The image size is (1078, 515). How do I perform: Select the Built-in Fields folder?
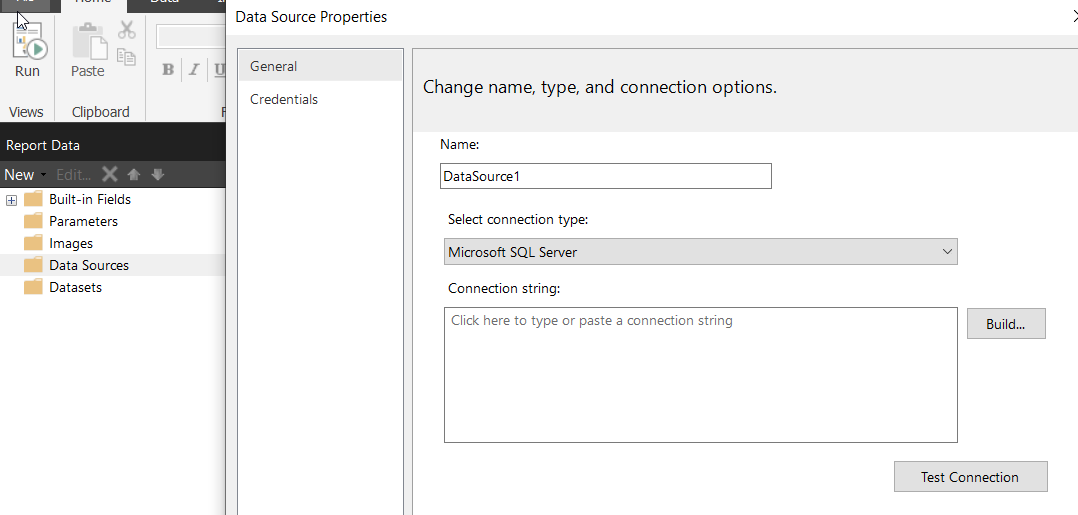(x=89, y=199)
